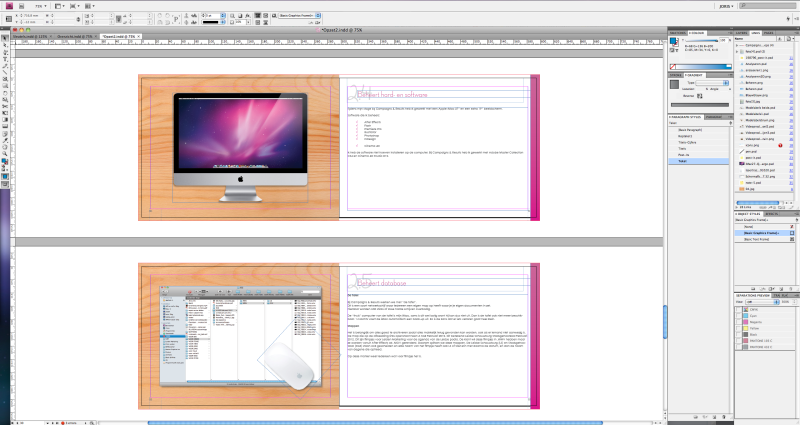
Task: Select the Line tool
Action: pos(5,72)
